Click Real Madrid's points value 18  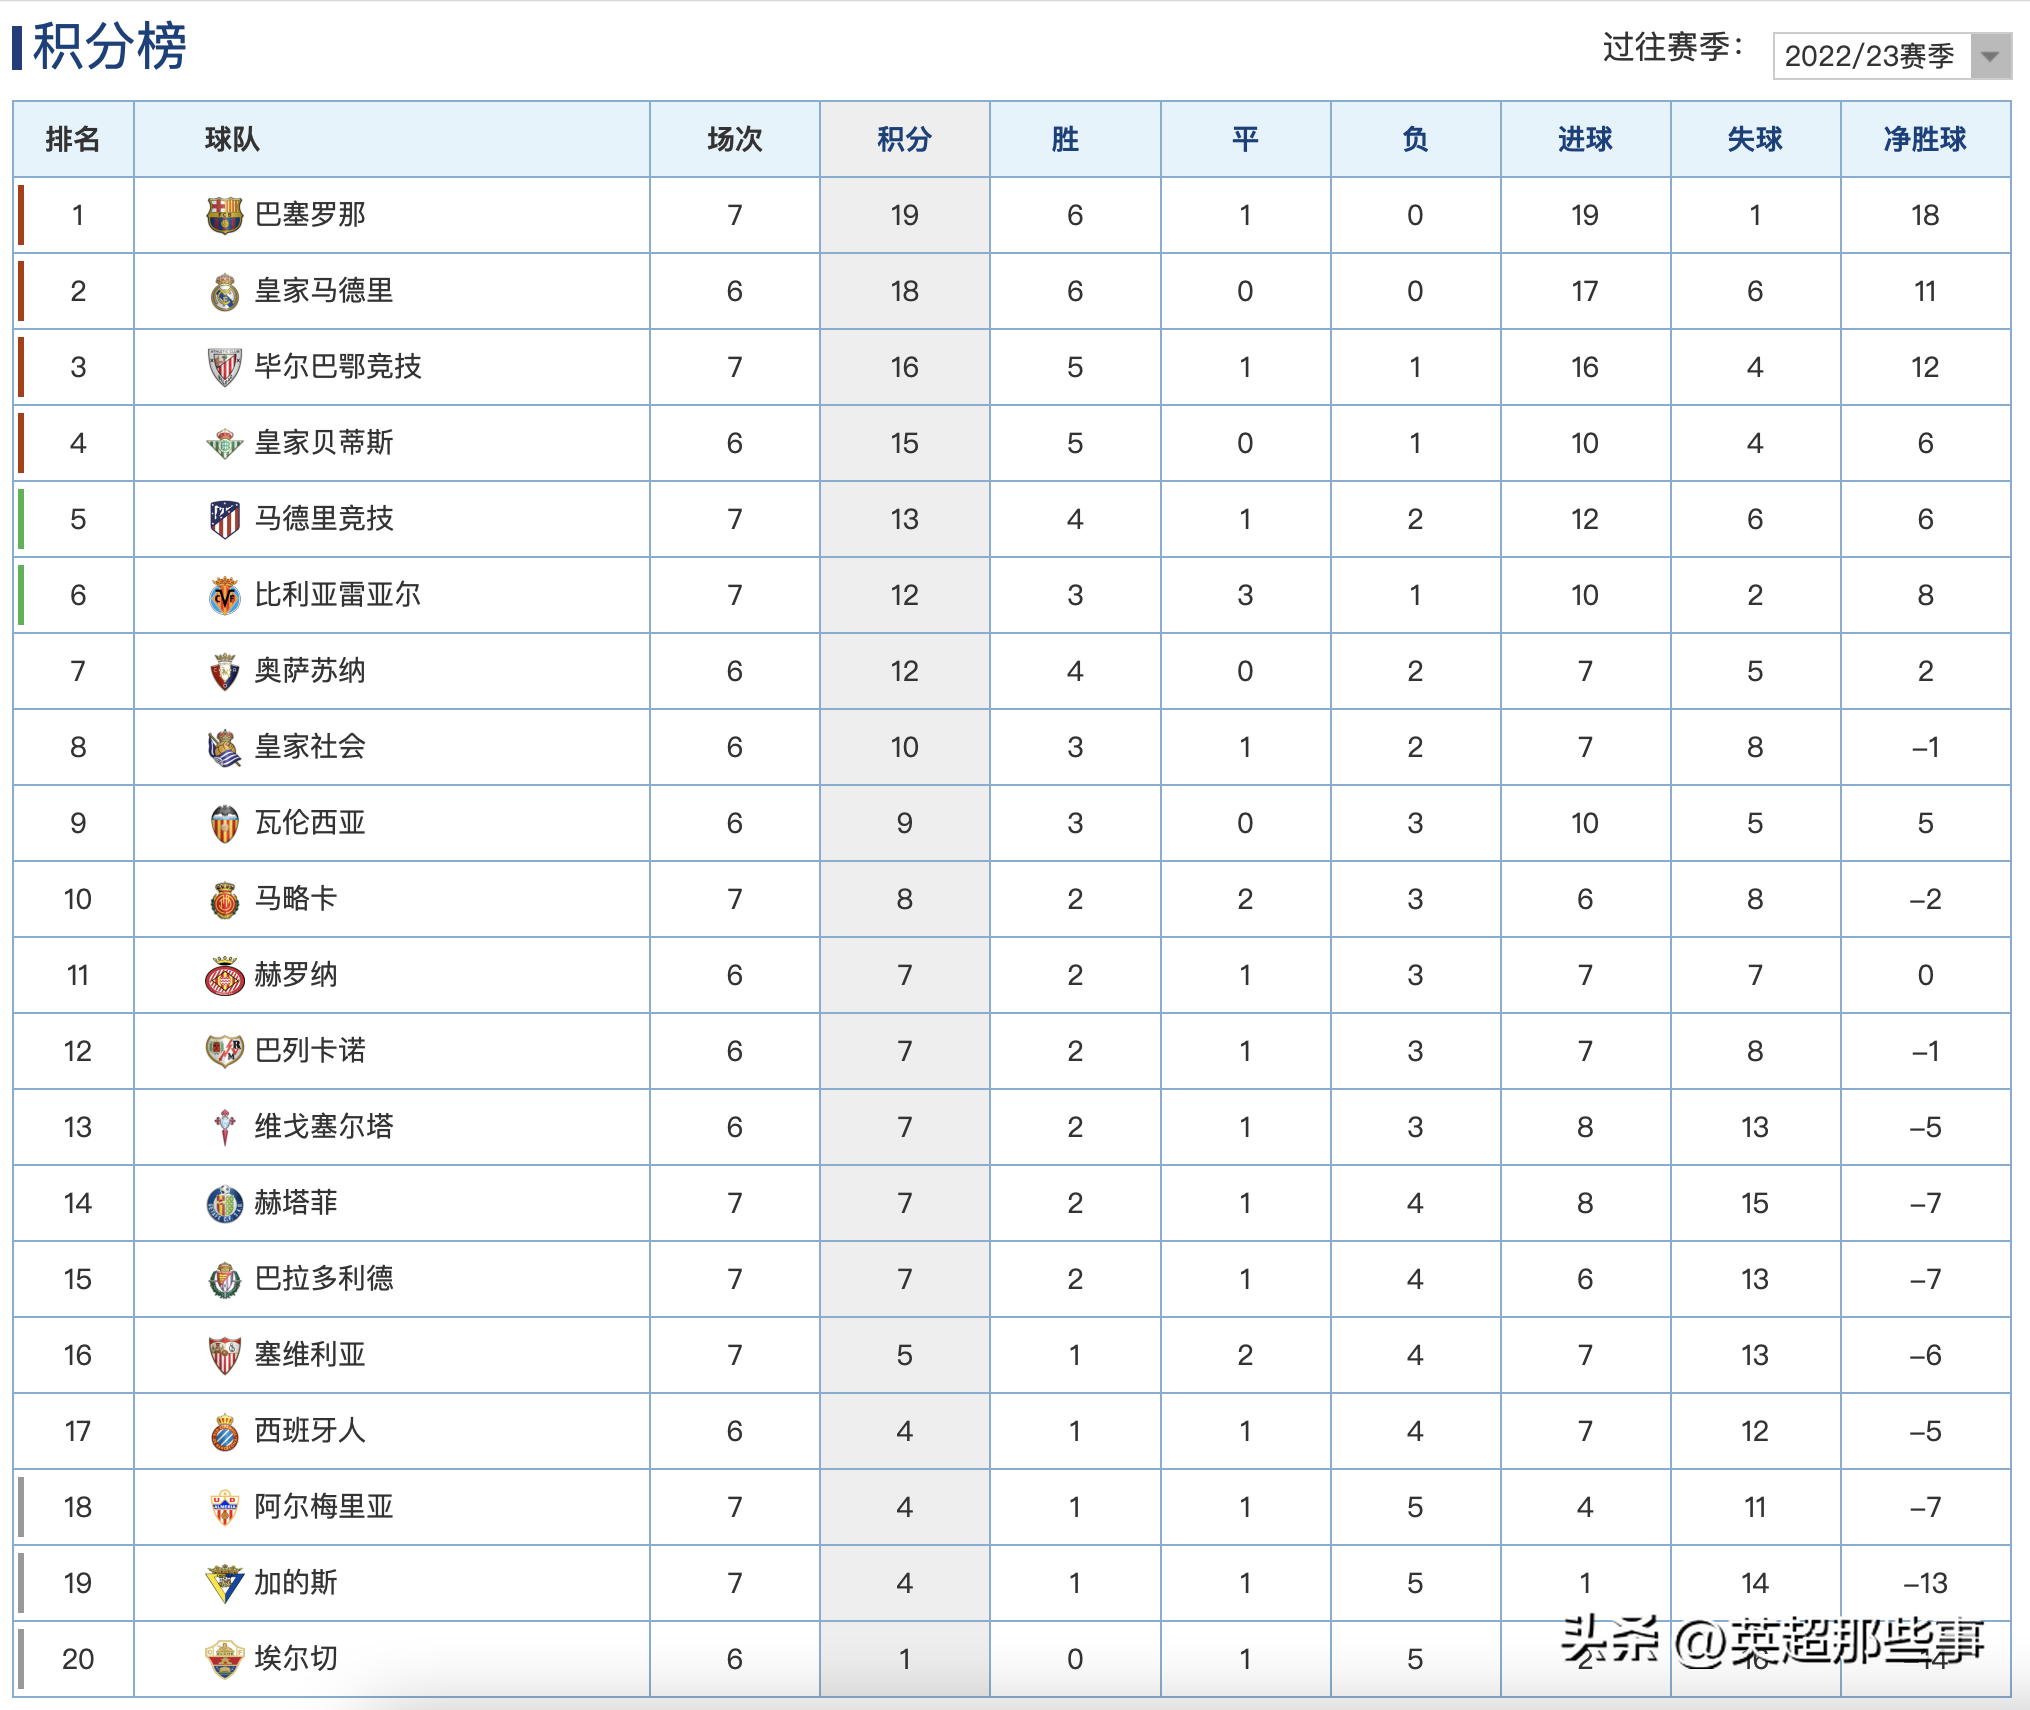pyautogui.click(x=905, y=291)
